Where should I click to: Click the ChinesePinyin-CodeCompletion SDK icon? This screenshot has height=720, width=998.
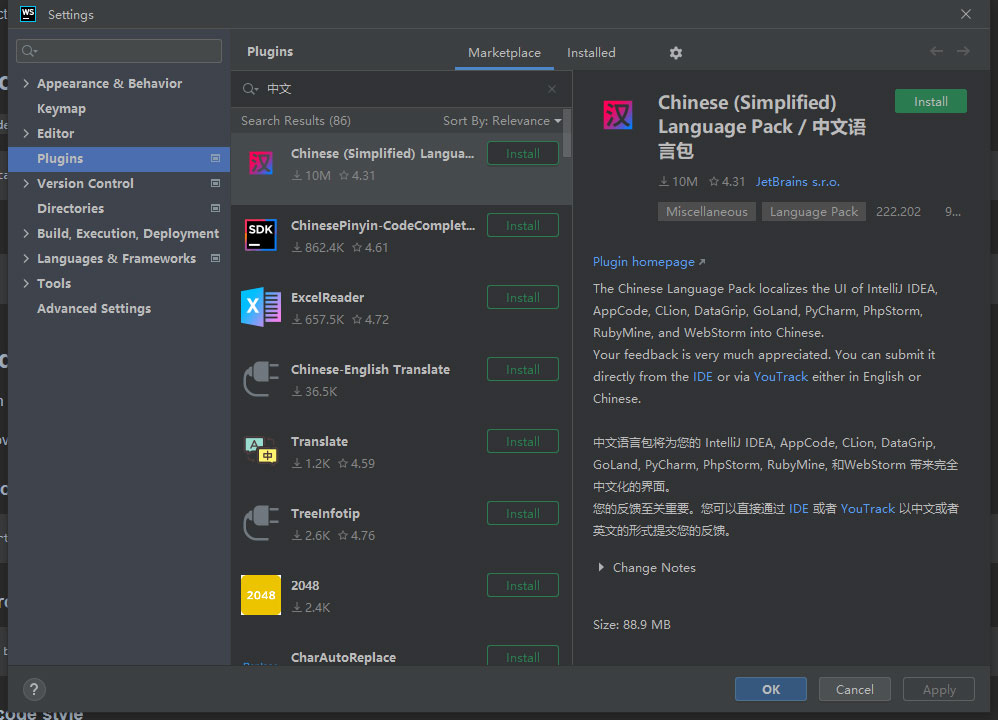pos(260,235)
